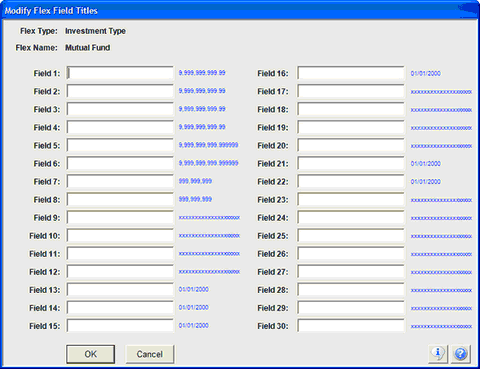Click the Field 12 title box
Screen dimensions: 480x369
pos(120,272)
